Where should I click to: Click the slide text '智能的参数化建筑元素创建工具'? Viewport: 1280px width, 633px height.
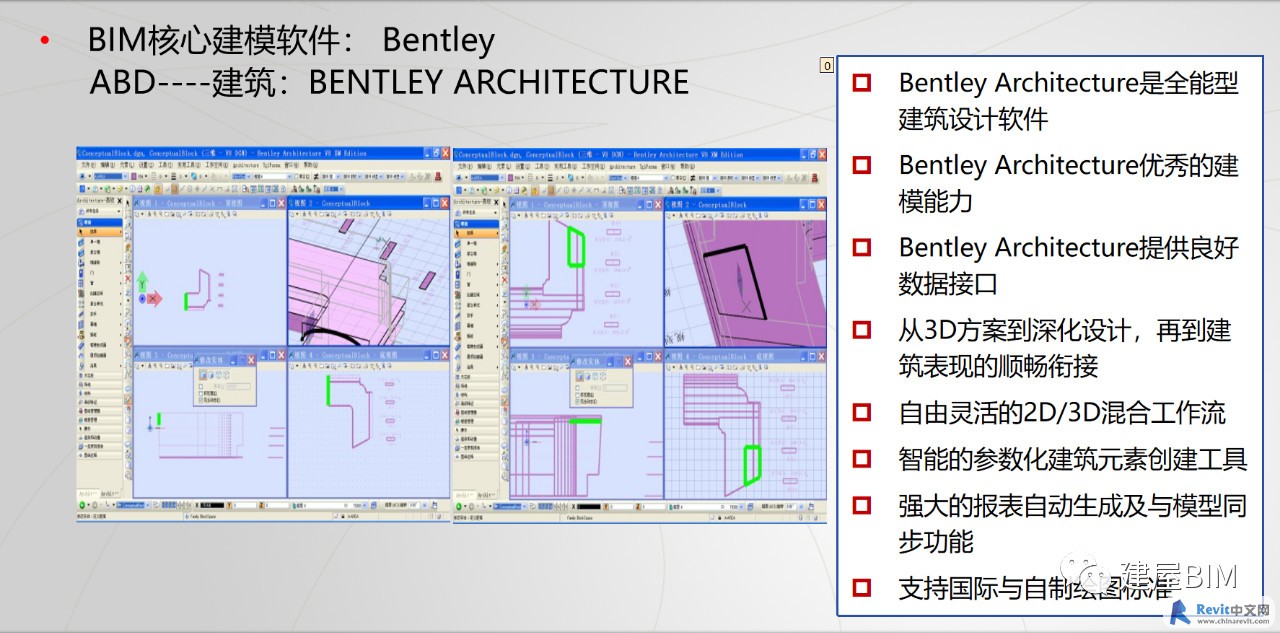(1072, 459)
